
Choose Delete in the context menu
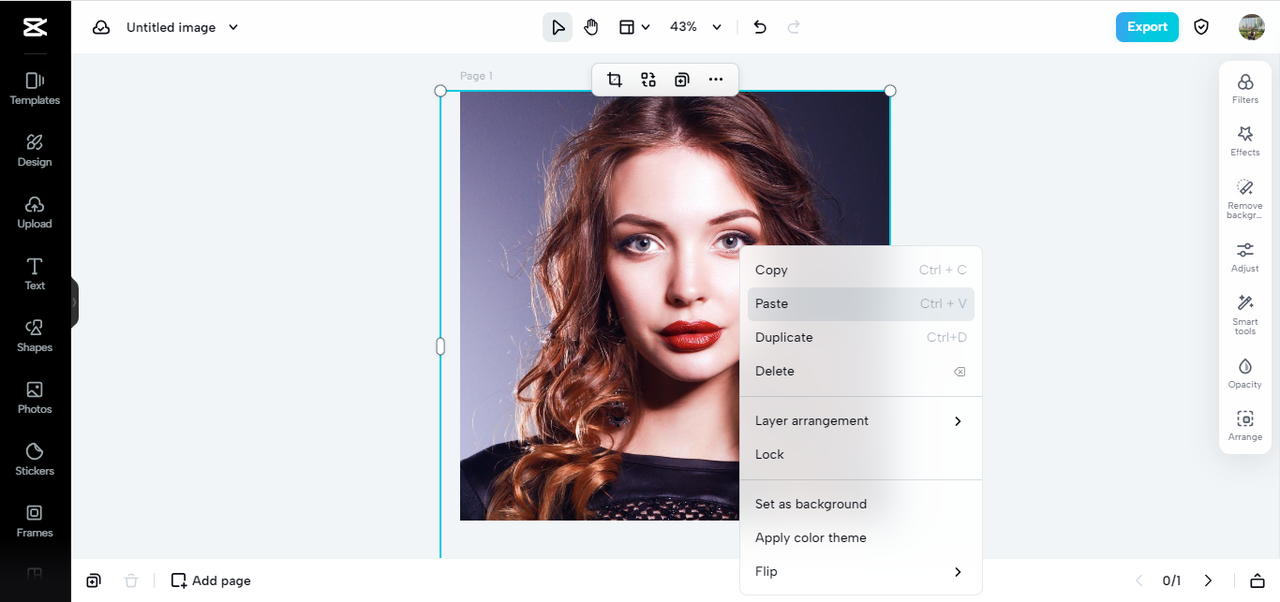pyautogui.click(x=860, y=371)
